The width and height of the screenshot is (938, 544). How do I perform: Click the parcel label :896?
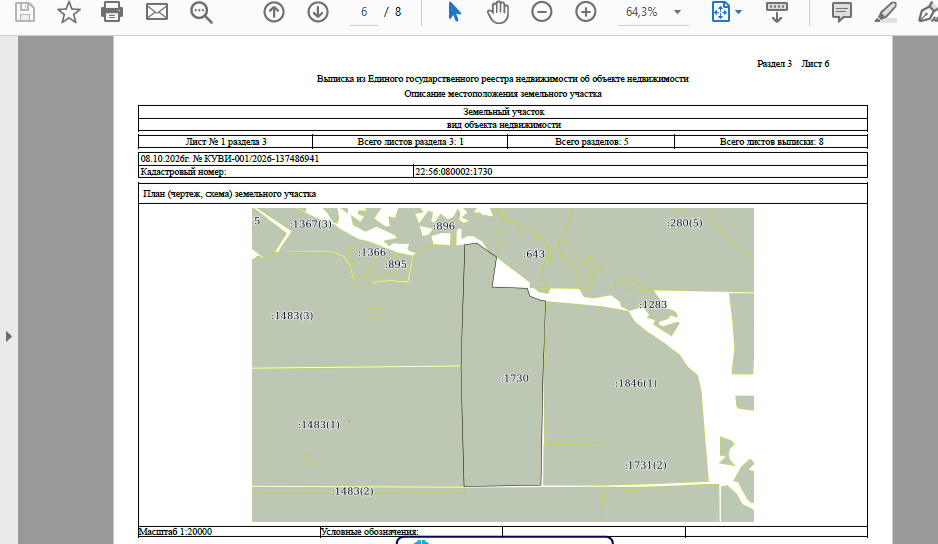click(x=444, y=226)
